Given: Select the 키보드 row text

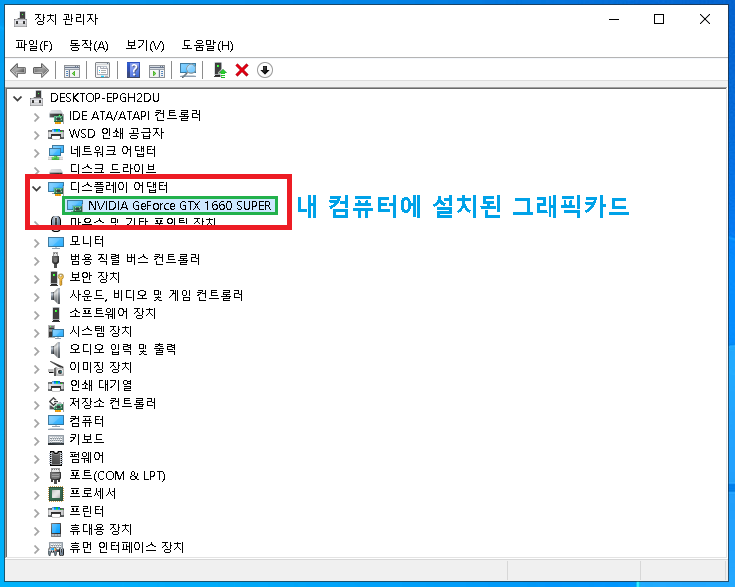Looking at the screenshot, I should click(x=87, y=439).
